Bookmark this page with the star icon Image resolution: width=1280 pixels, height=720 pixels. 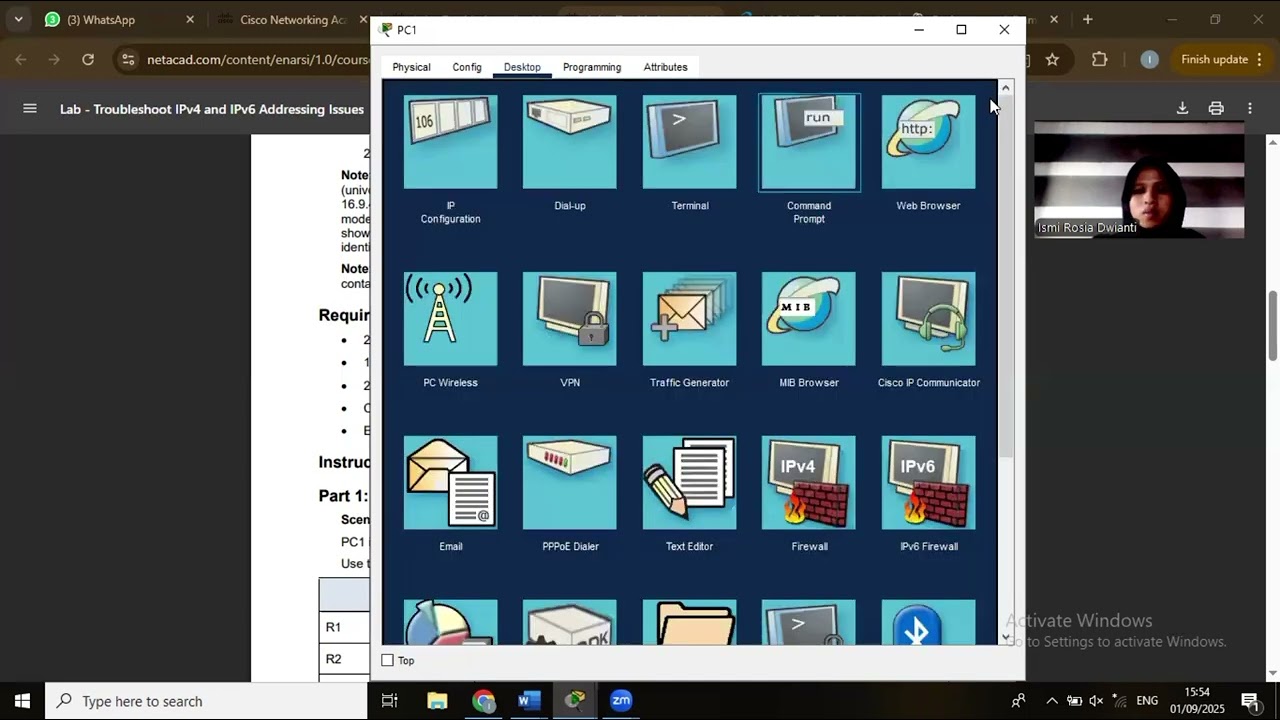(x=1052, y=59)
